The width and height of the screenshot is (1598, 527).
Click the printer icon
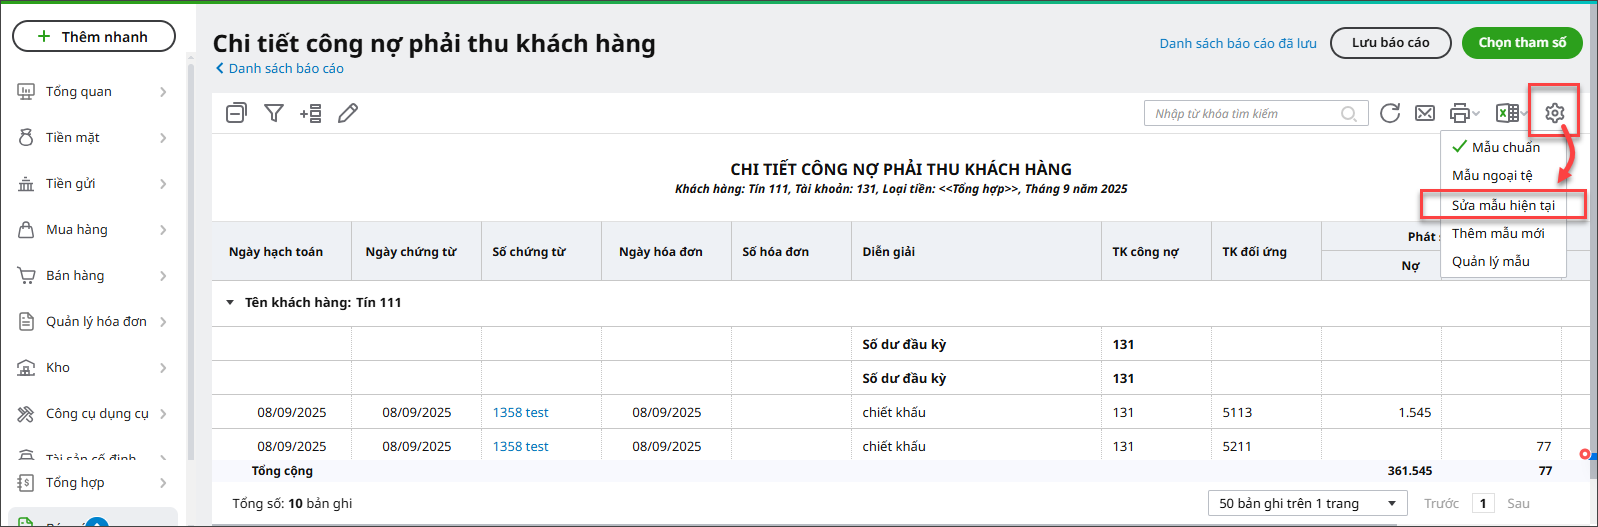click(x=1460, y=113)
